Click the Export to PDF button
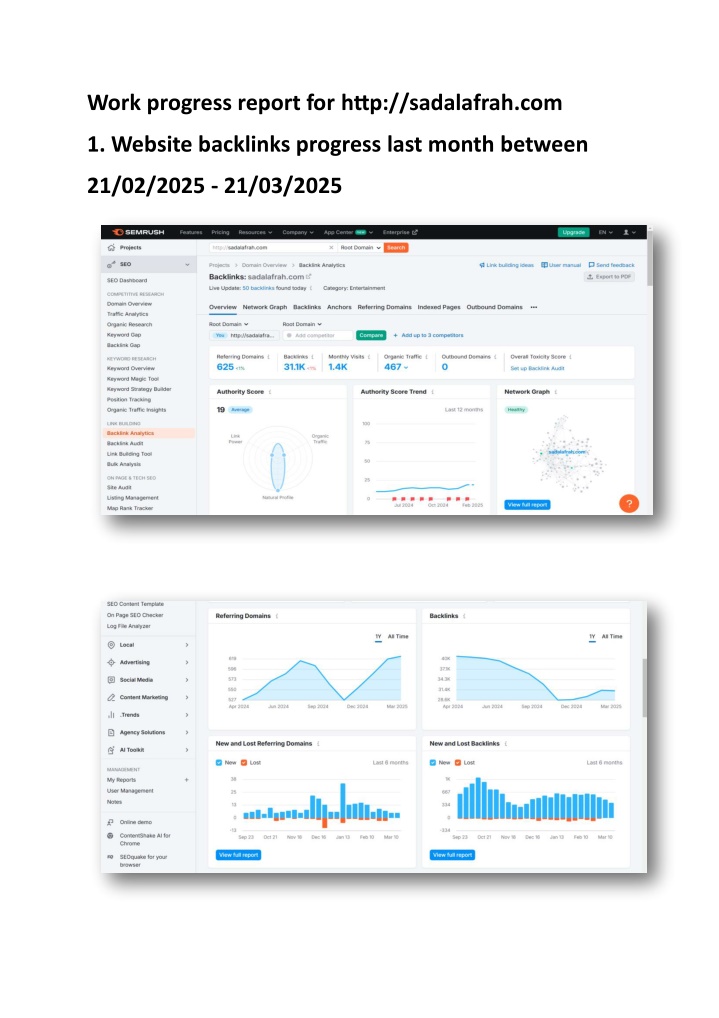The width and height of the screenshot is (719, 1018). pyautogui.click(x=609, y=277)
